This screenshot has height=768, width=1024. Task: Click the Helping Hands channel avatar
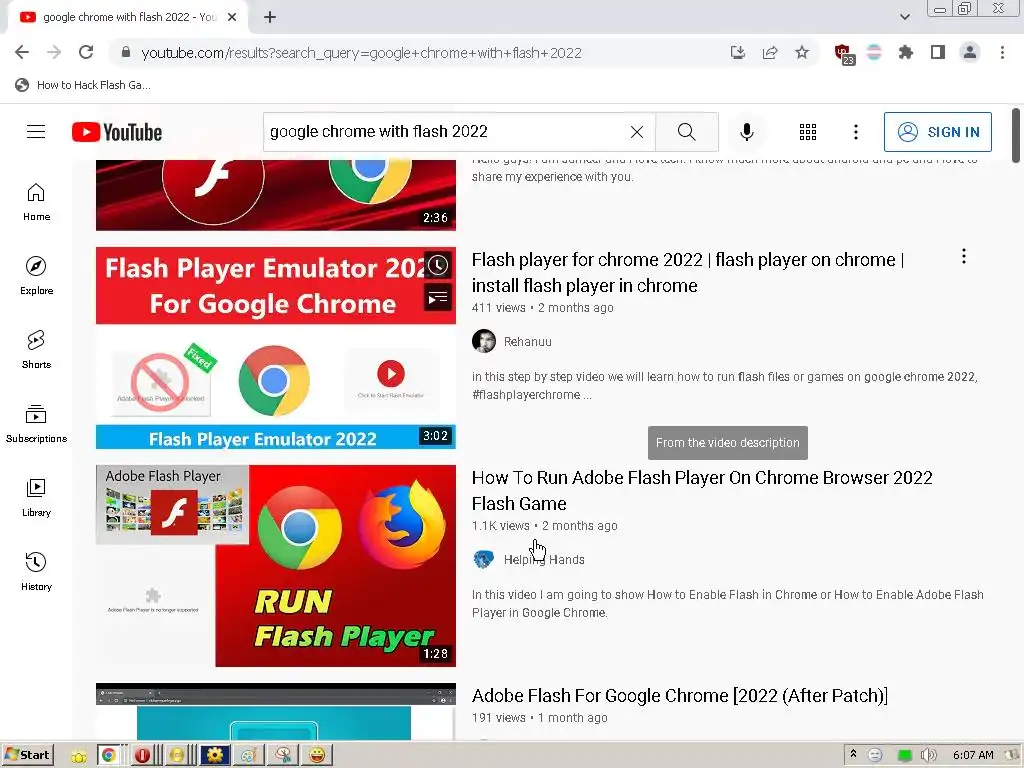pyautogui.click(x=484, y=560)
